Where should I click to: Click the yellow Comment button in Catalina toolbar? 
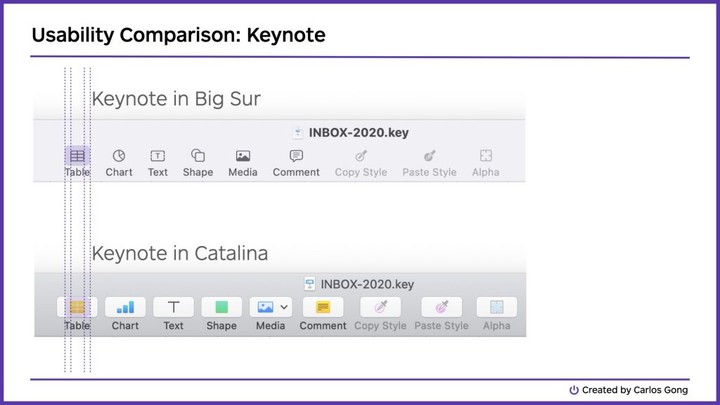coord(323,307)
